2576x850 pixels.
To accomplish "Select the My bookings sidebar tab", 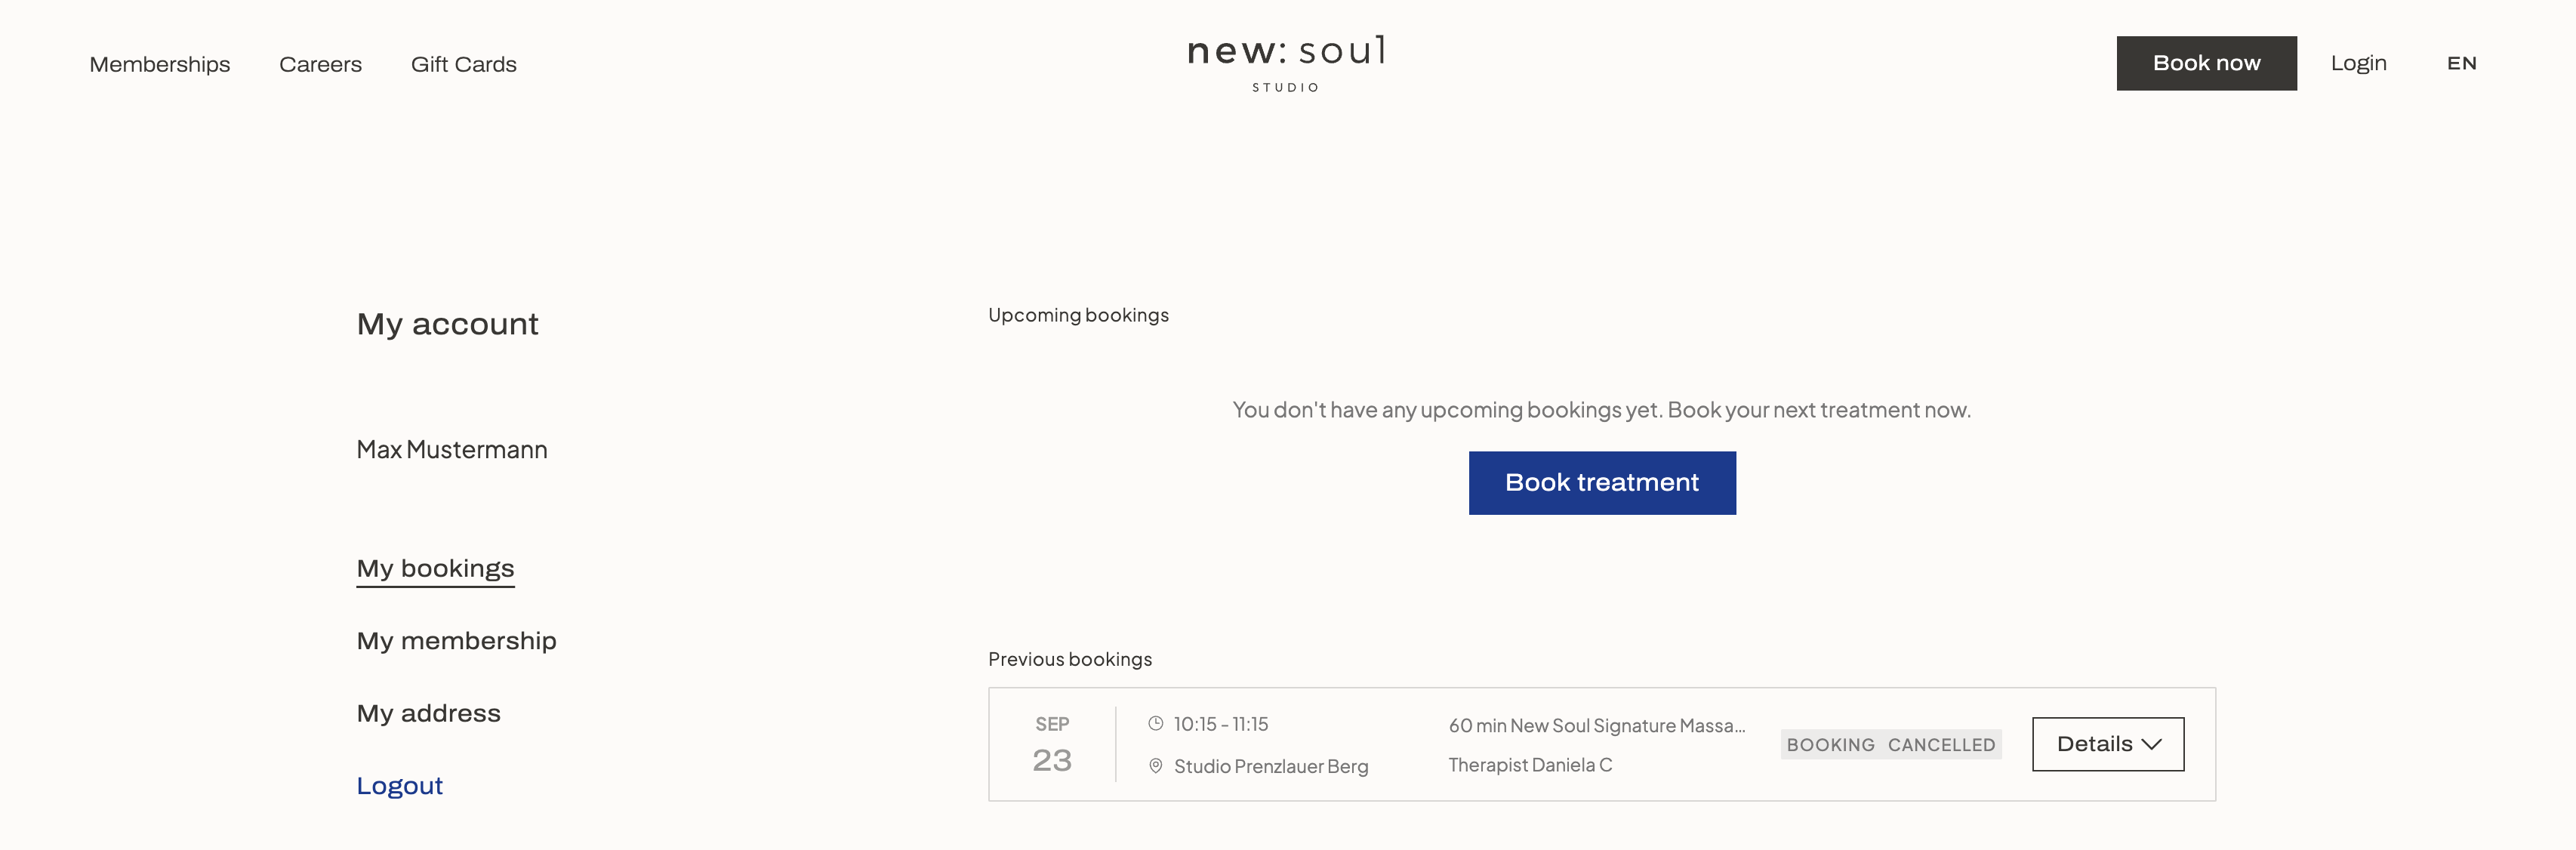I will tap(435, 568).
